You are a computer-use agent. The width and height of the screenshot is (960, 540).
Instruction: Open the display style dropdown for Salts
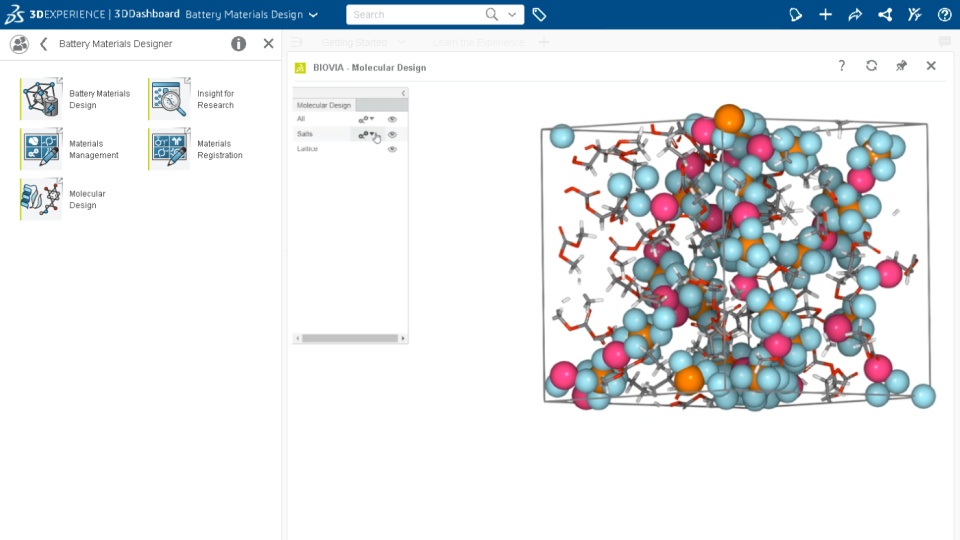pyautogui.click(x=366, y=134)
